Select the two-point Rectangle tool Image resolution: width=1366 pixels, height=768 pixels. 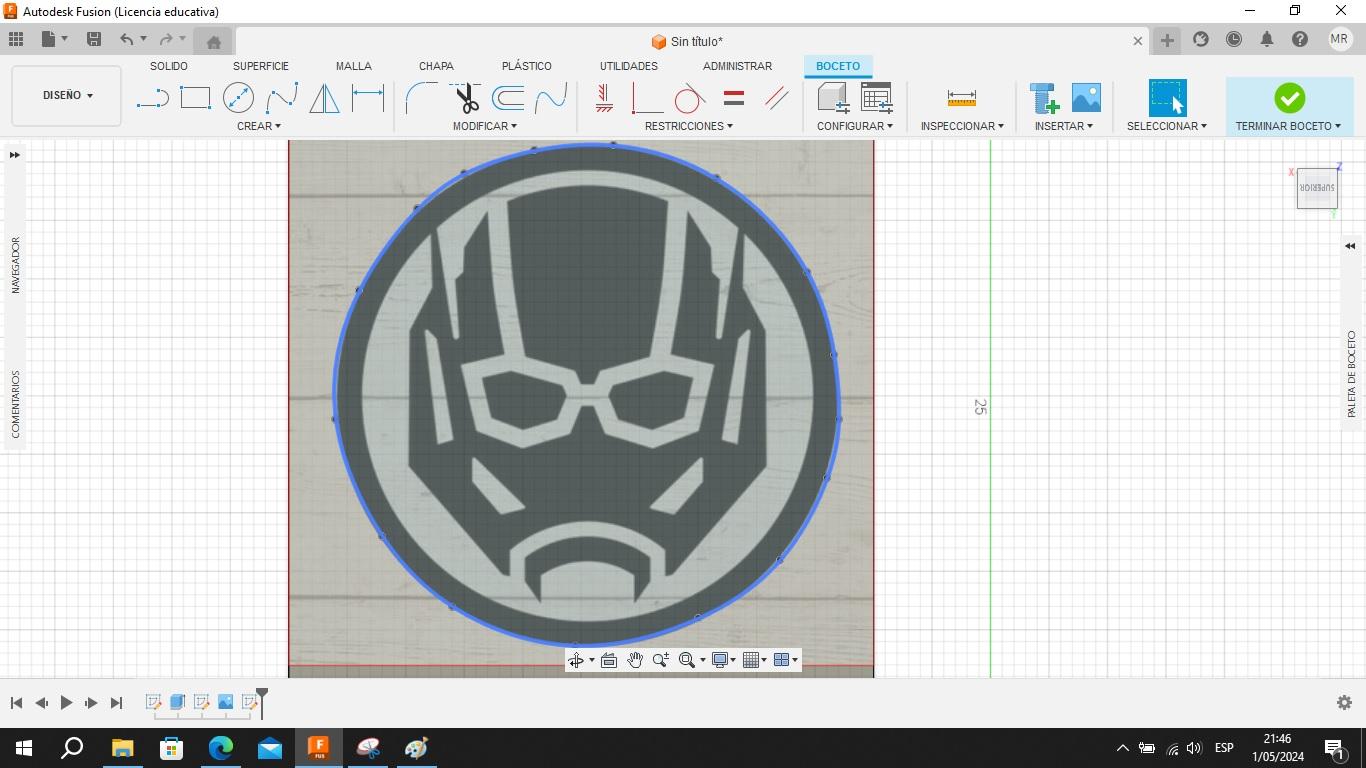tap(195, 98)
